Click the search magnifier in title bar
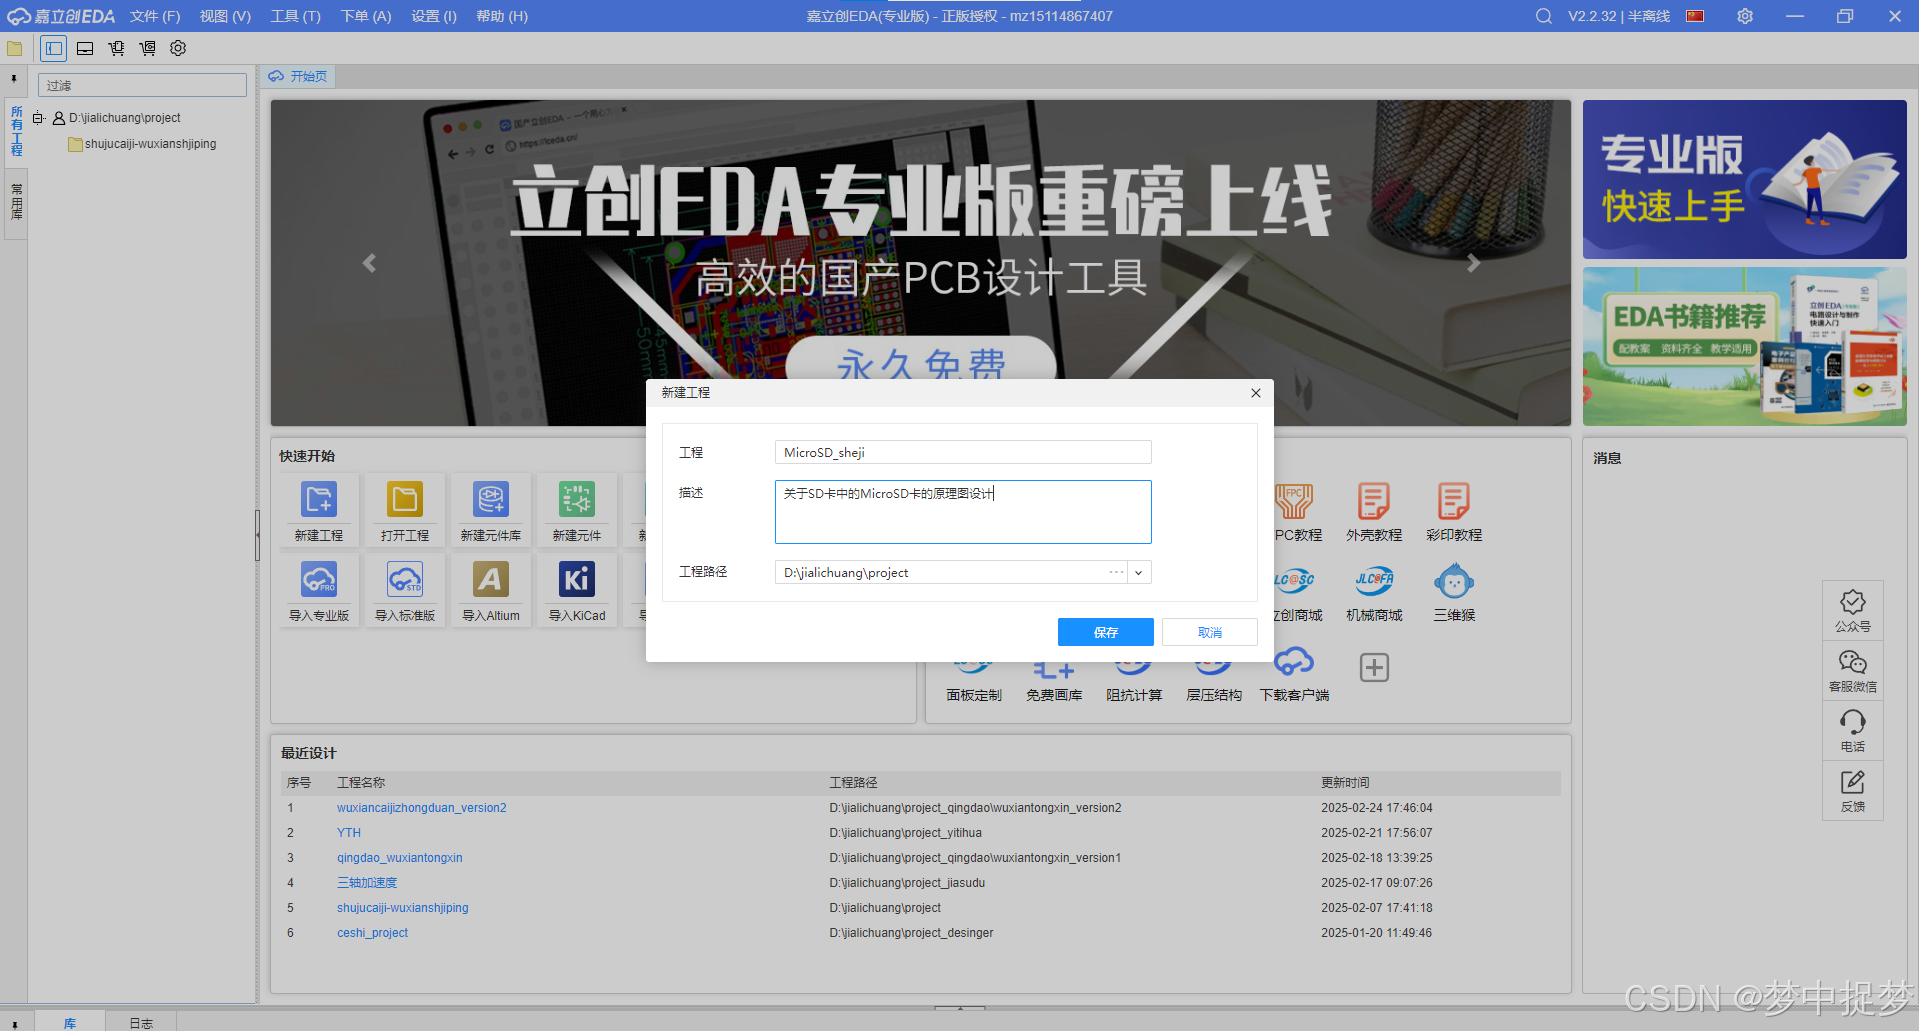This screenshot has width=1919, height=1031. pyautogui.click(x=1544, y=16)
